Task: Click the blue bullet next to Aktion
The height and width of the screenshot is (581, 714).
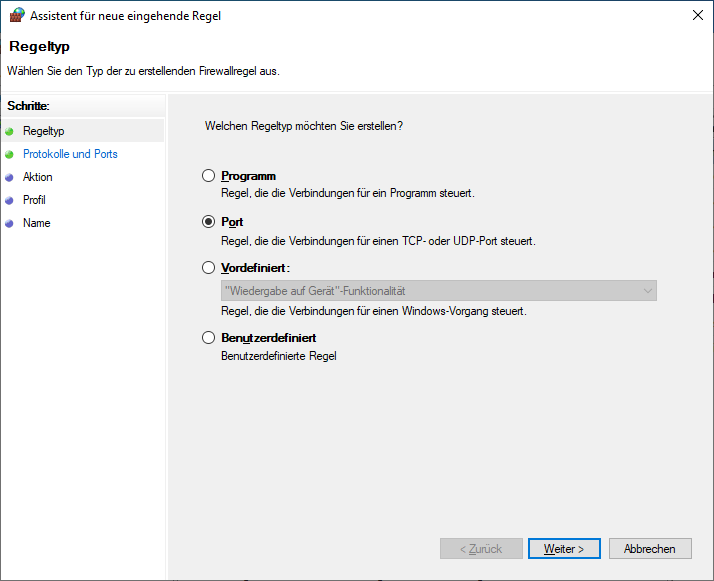Action: 10,177
